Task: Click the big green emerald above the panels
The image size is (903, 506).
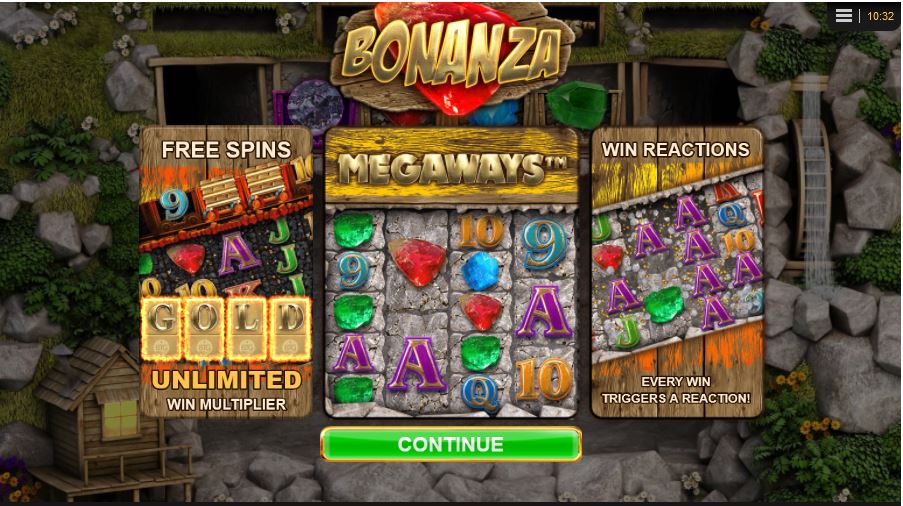Action: [577, 104]
